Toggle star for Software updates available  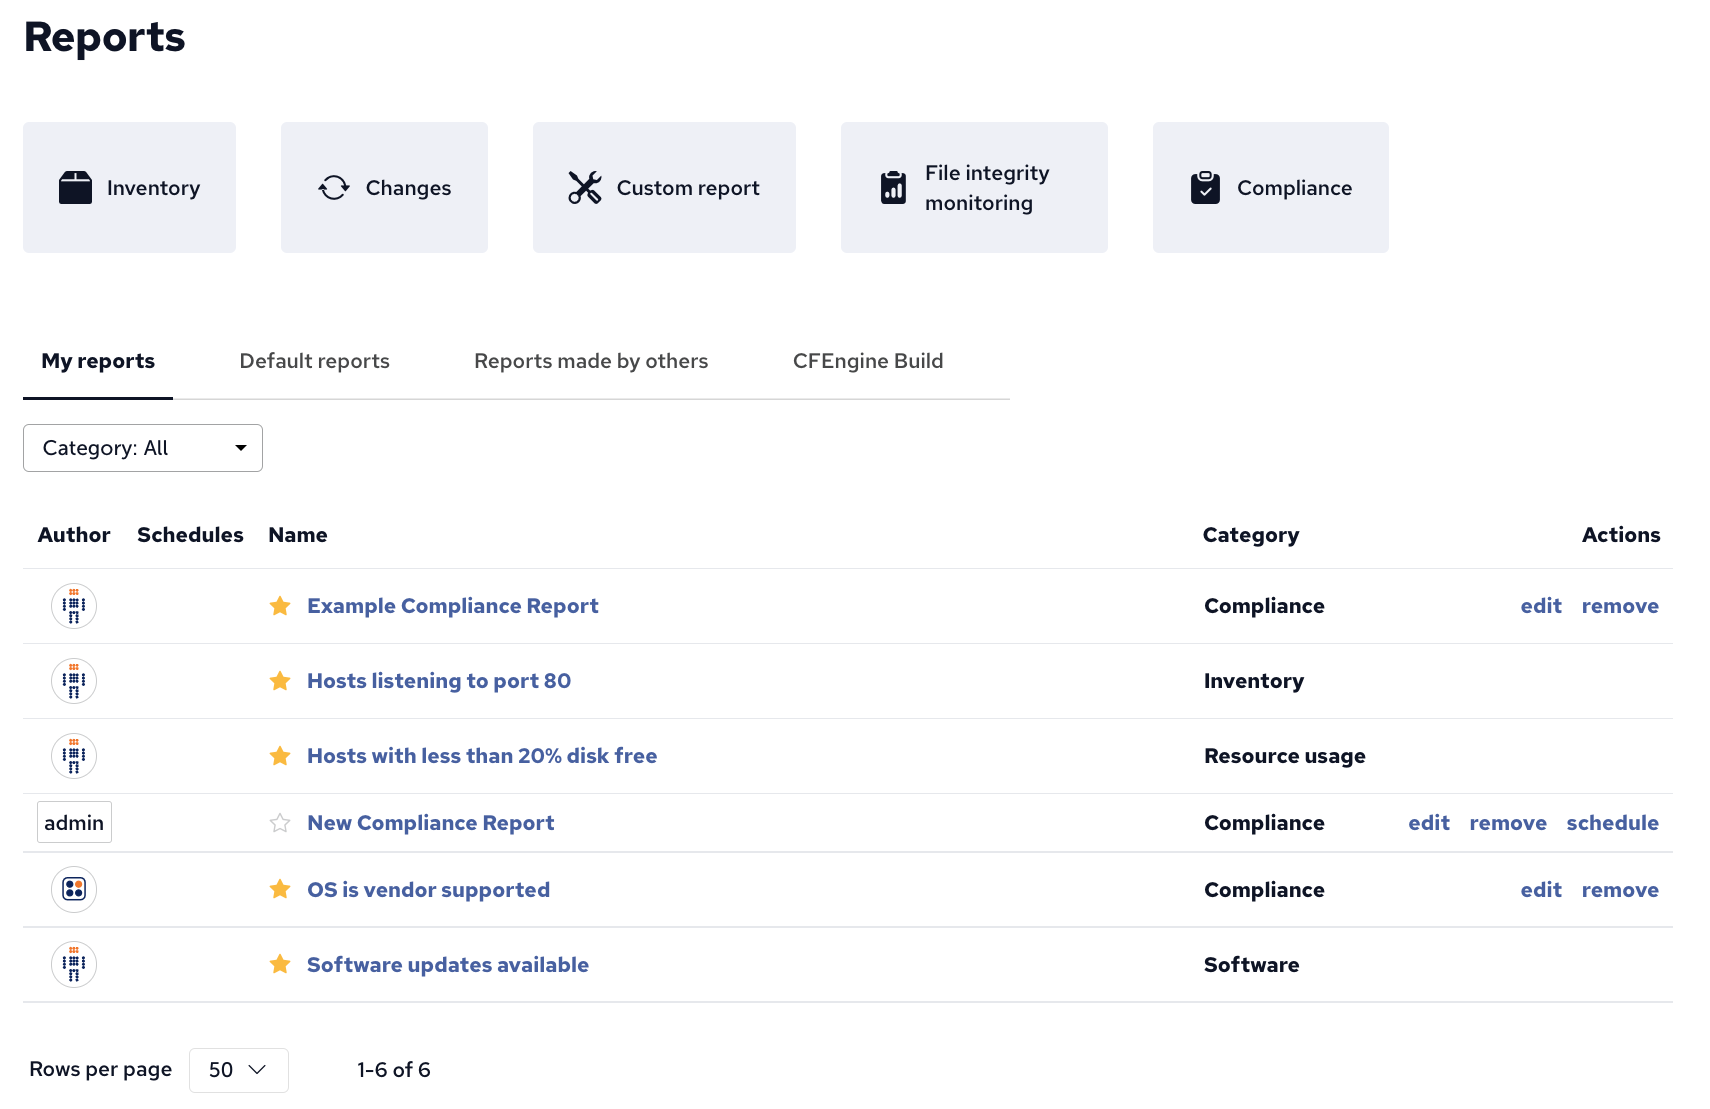click(280, 964)
